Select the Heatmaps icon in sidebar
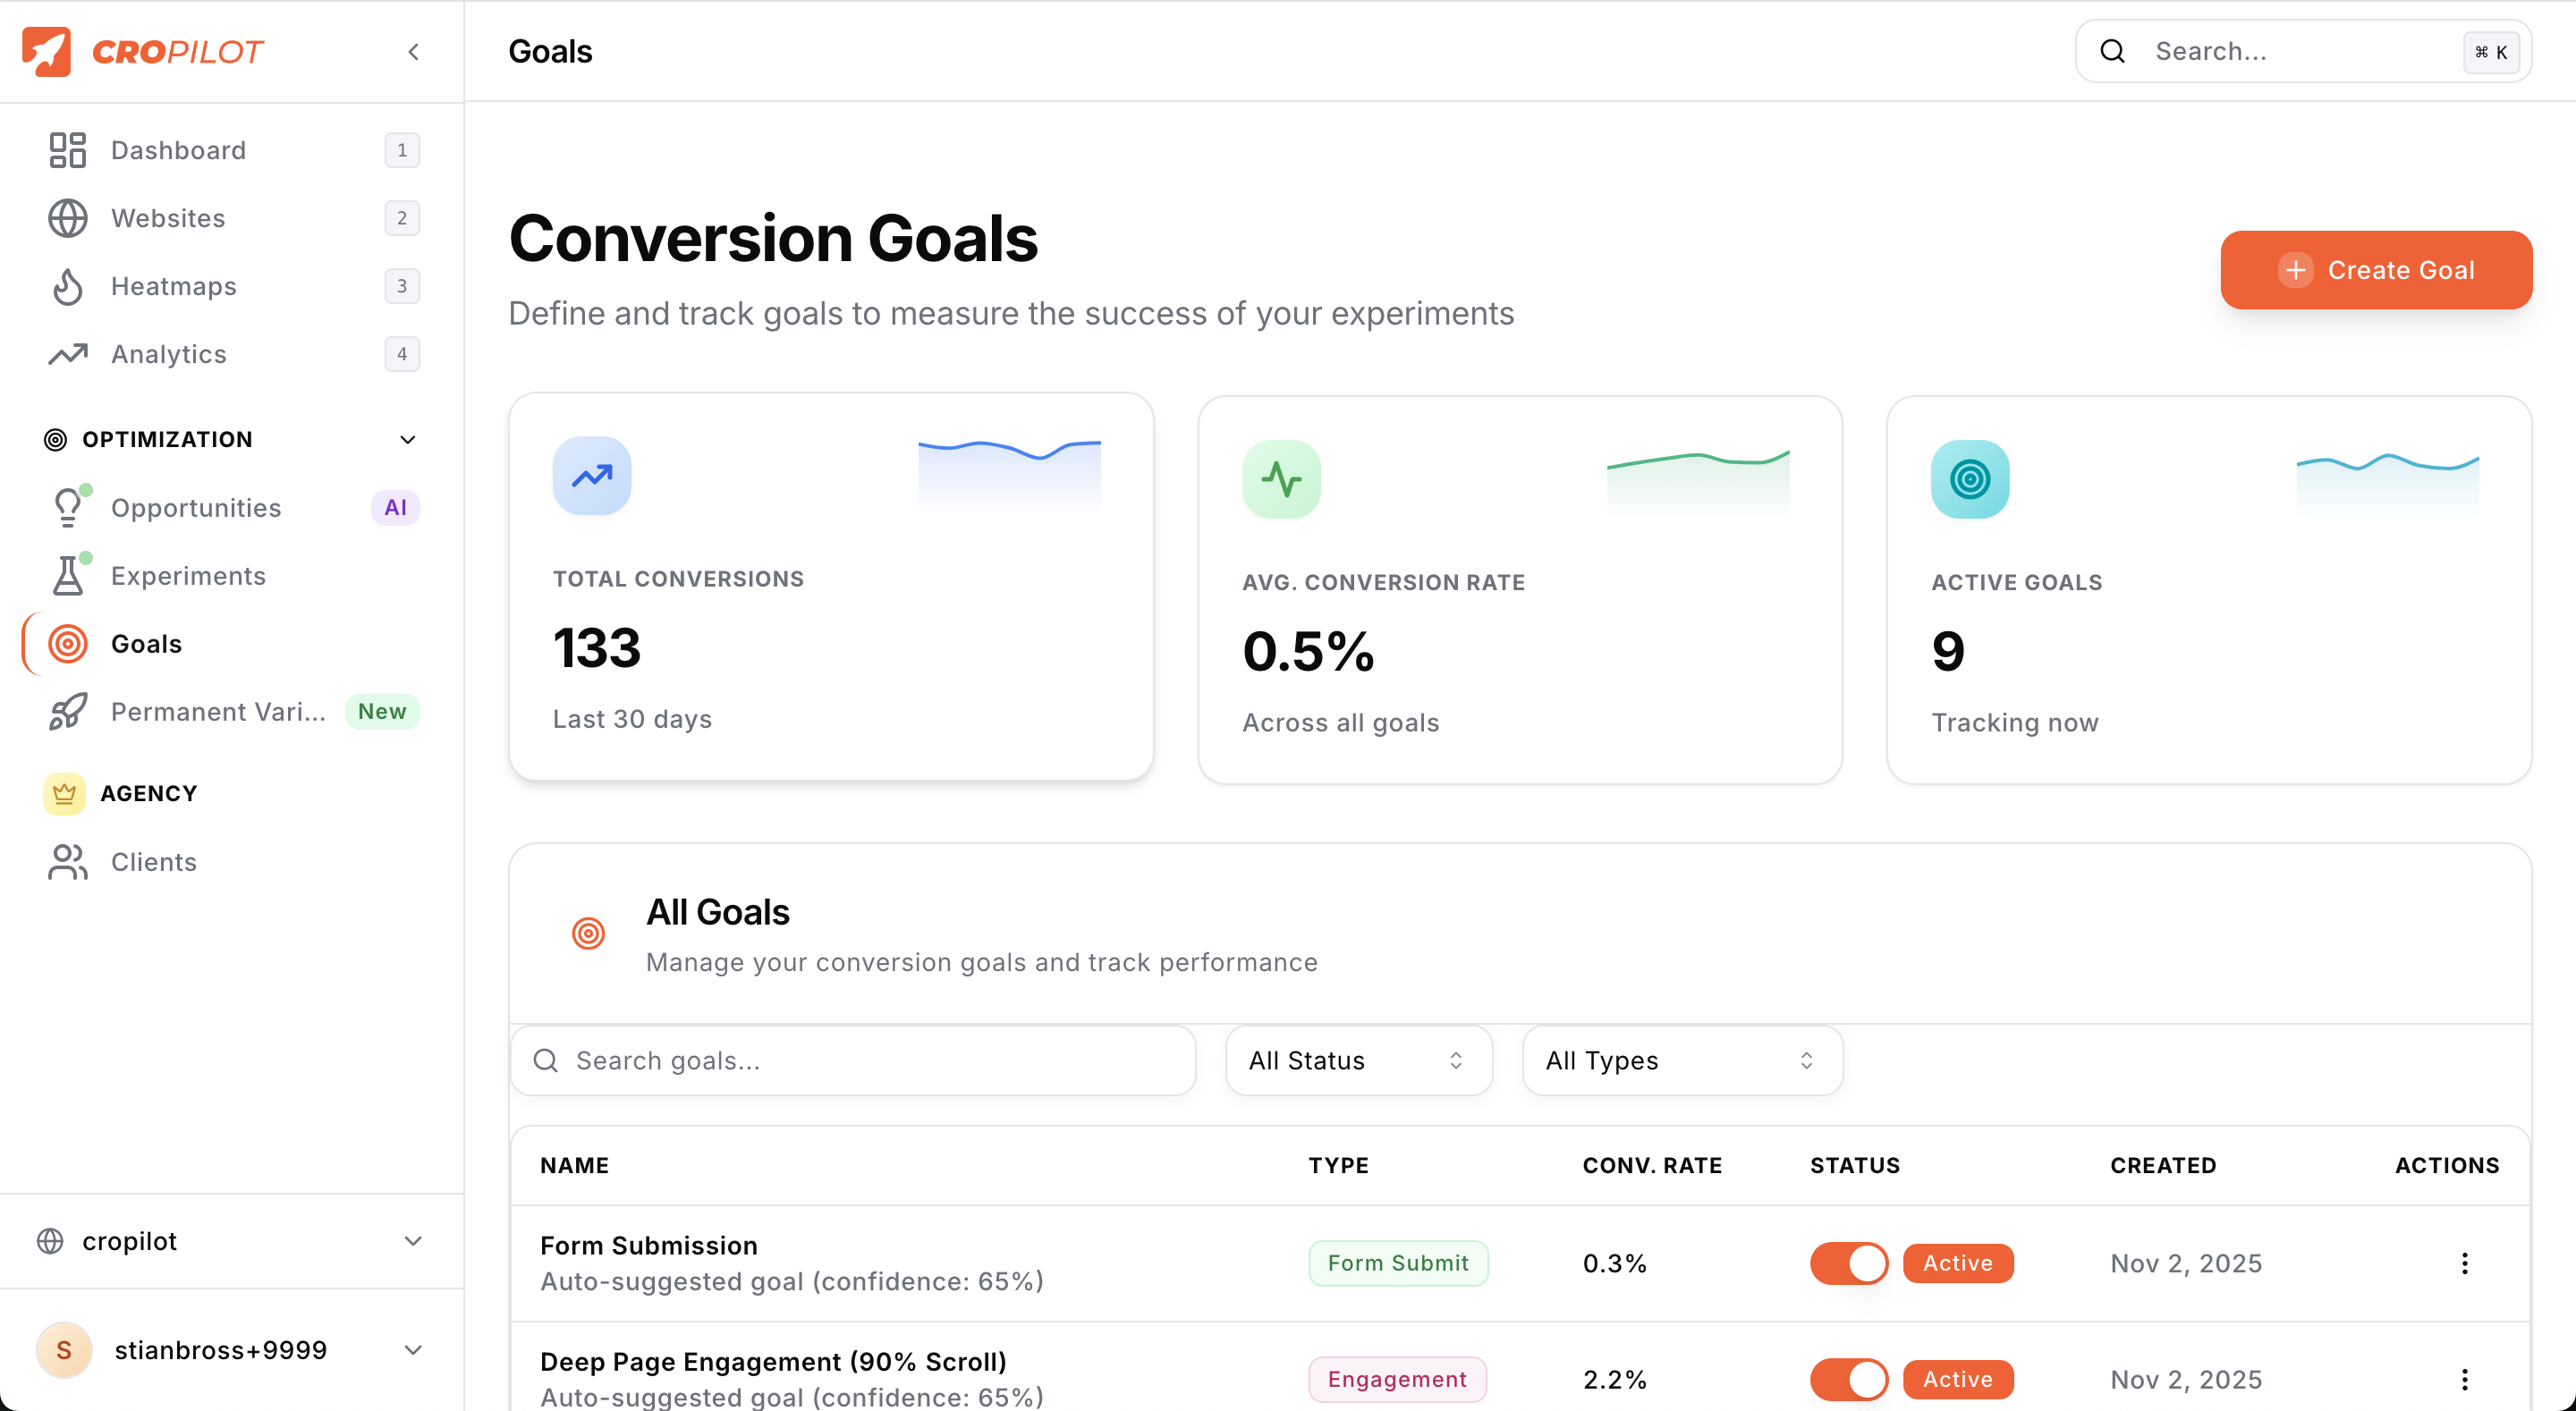The image size is (2576, 1411). (66, 286)
